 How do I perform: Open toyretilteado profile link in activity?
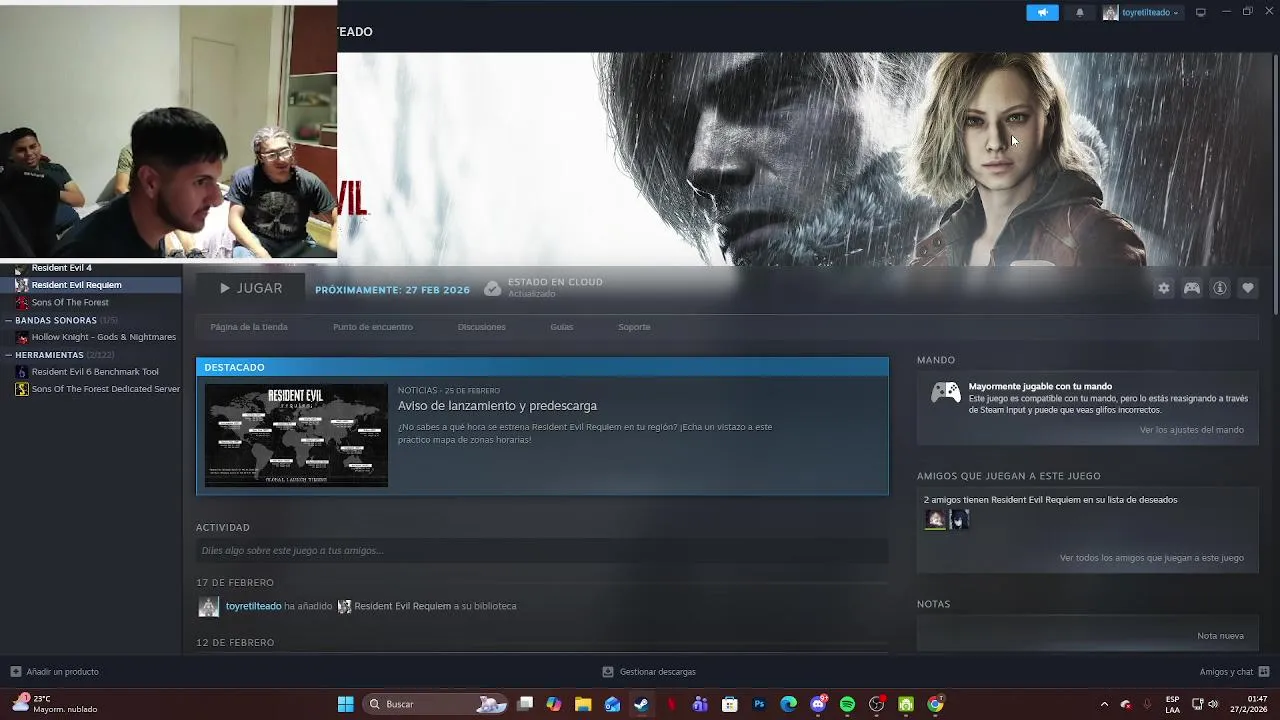point(253,606)
